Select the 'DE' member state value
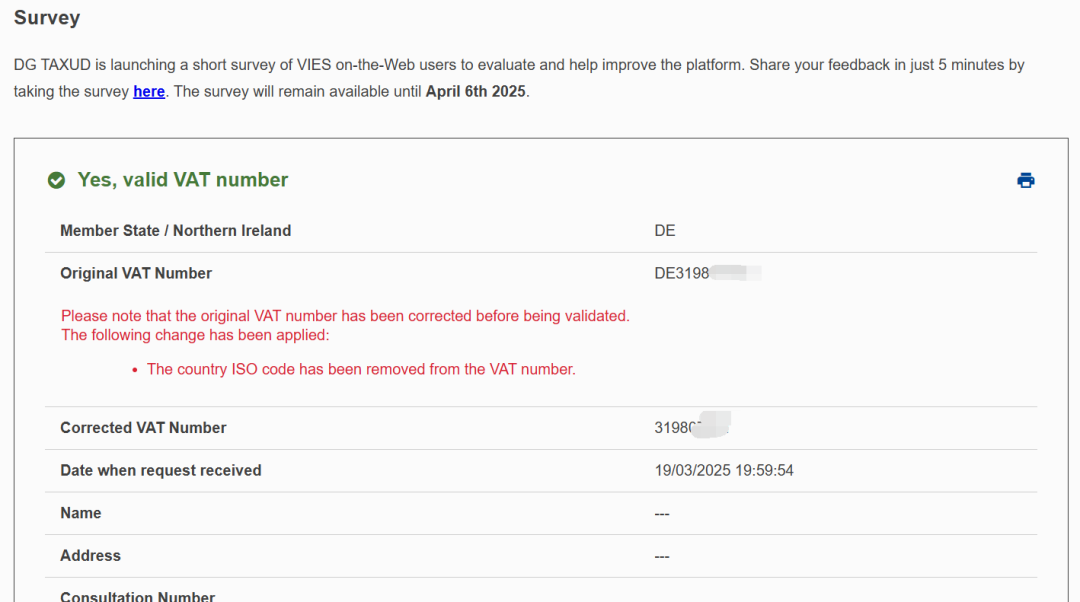Screen dimensions: 1080x602 tap(665, 231)
